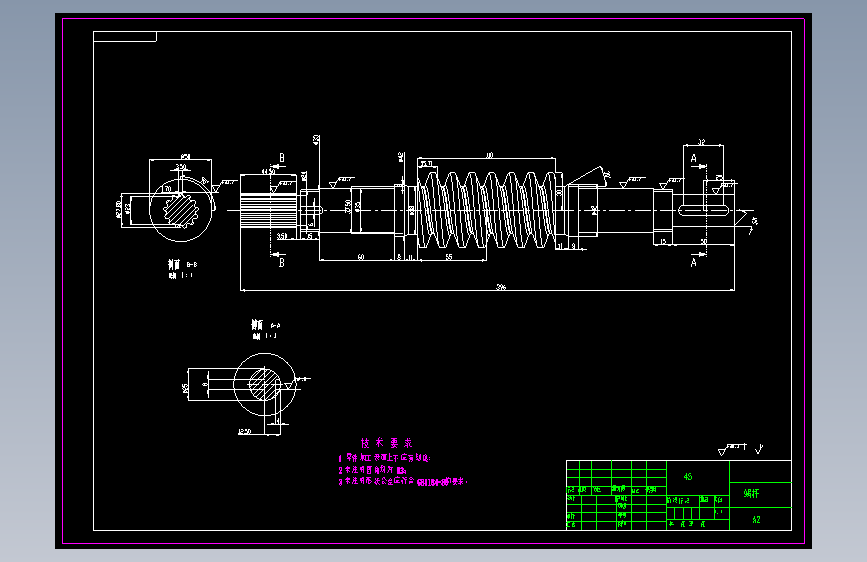Click the worm thread coils on the shaft
Image resolution: width=867 pixels, height=562 pixels.
tap(487, 210)
